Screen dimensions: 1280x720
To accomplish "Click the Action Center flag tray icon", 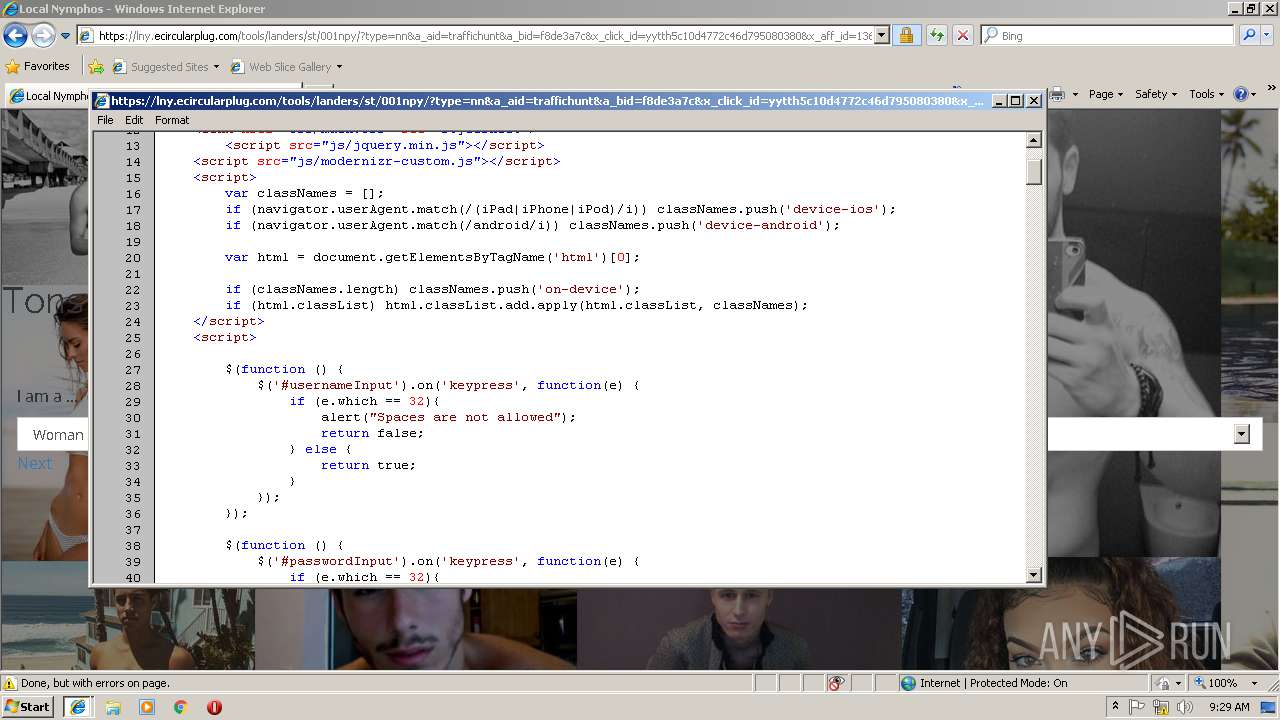I will pos(1137,707).
